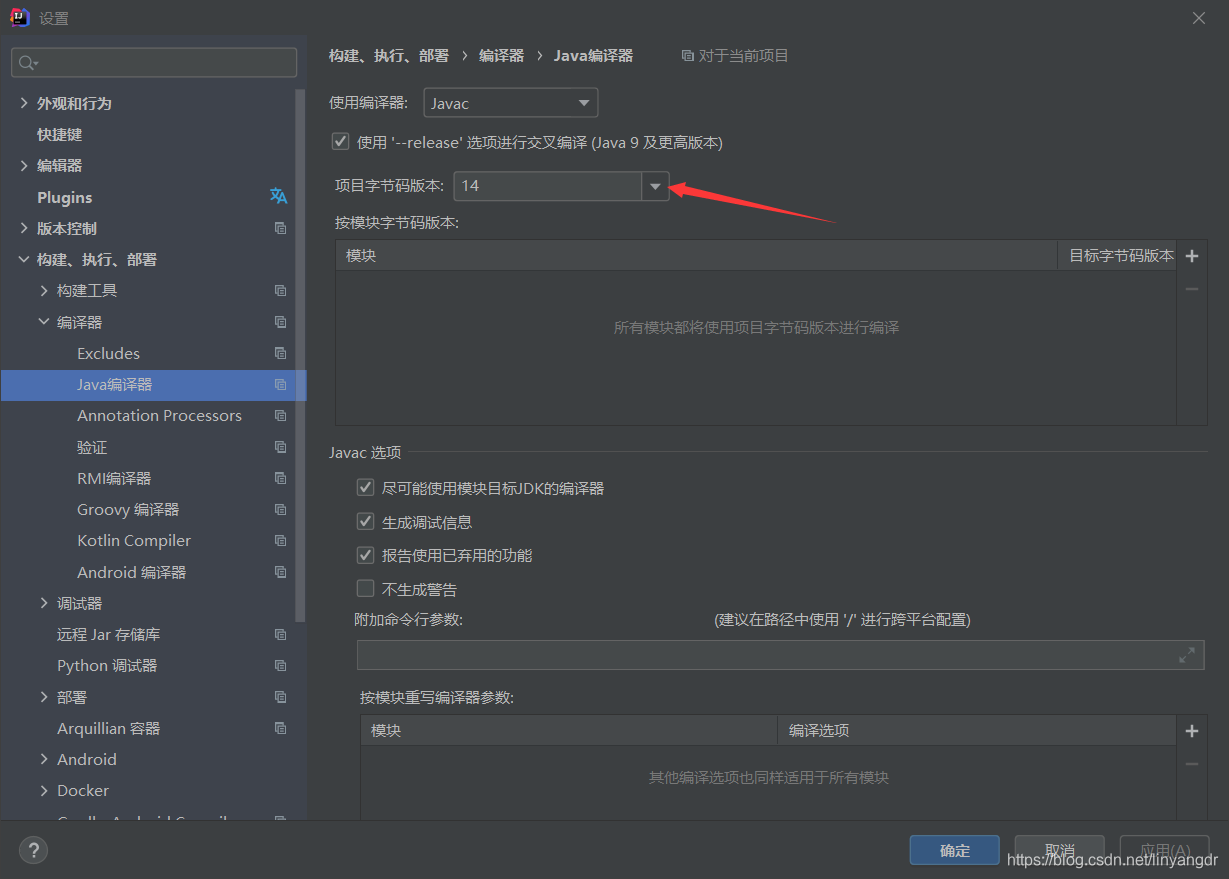Select Plugins in settings tree
1229x879 pixels.
coord(64,197)
